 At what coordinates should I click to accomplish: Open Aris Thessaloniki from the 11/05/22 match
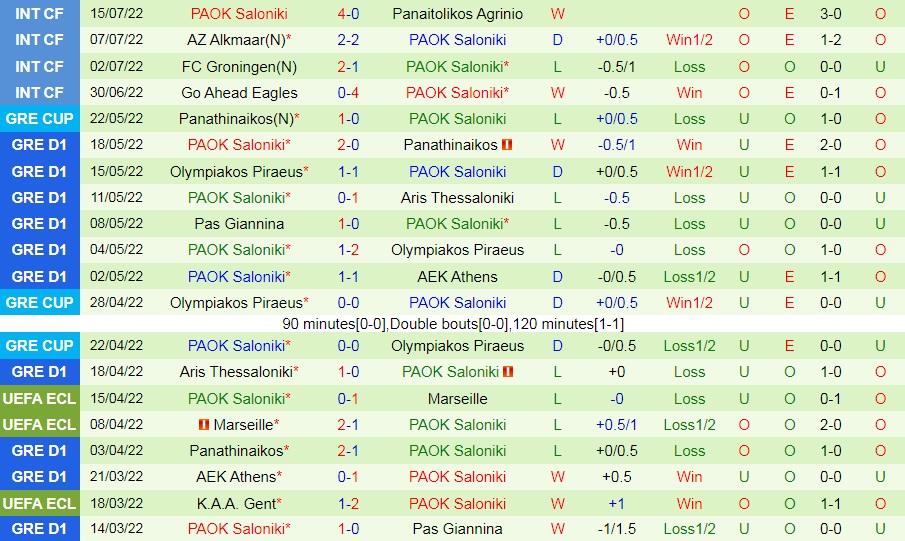coord(457,198)
